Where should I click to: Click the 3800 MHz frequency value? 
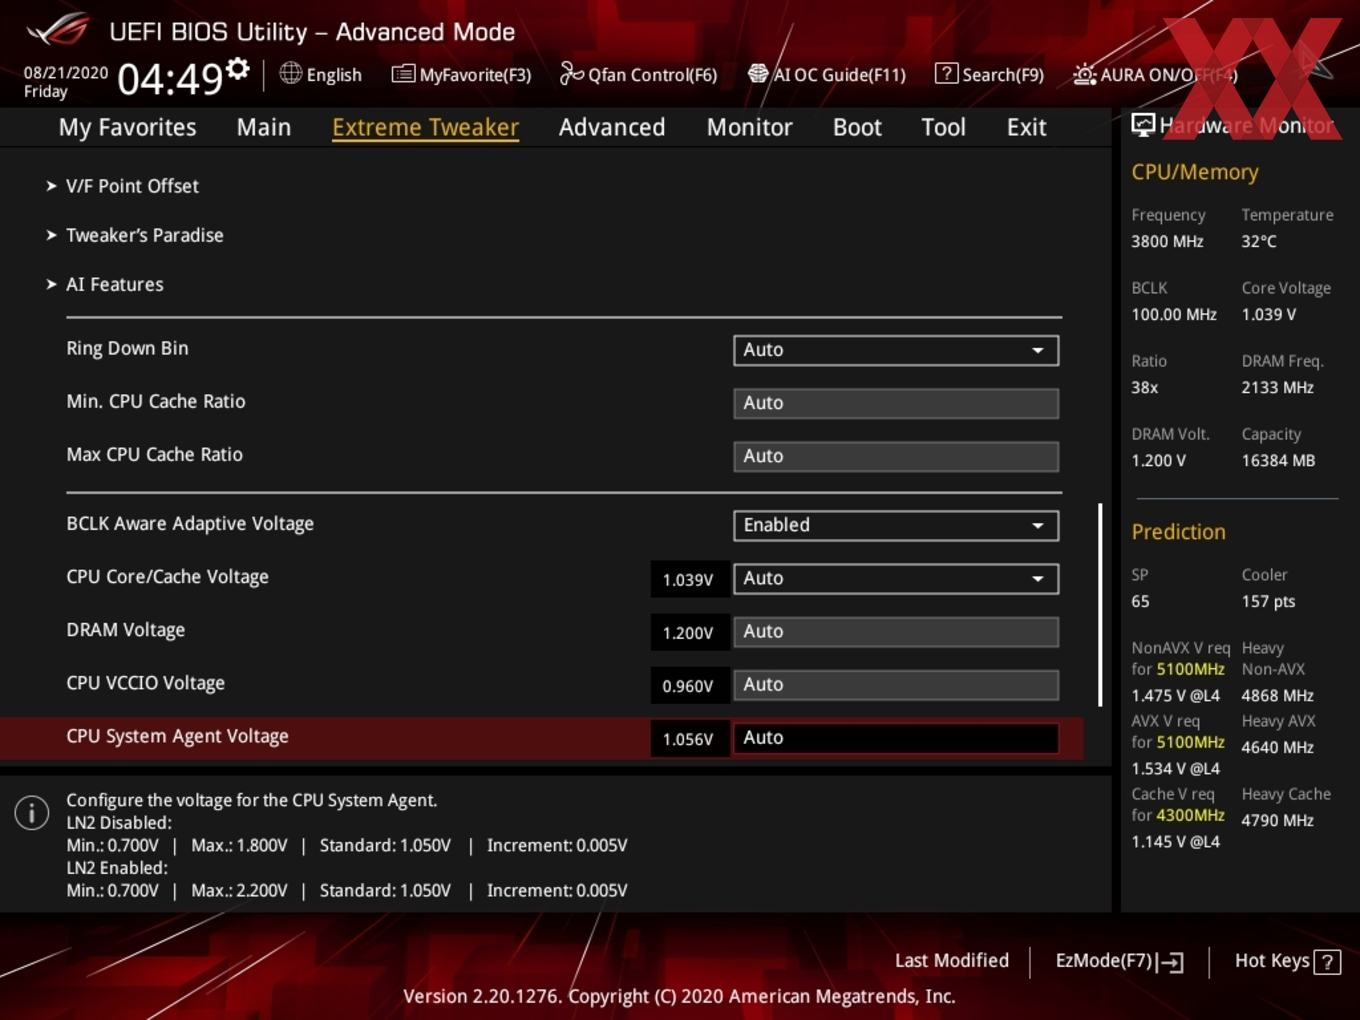coord(1167,241)
